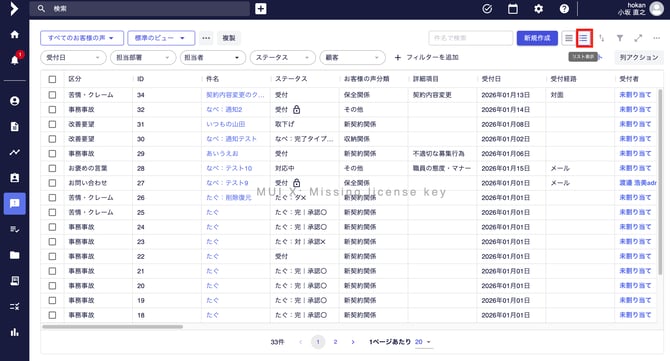
Task: Select the list display view icon
Action: pos(584,38)
